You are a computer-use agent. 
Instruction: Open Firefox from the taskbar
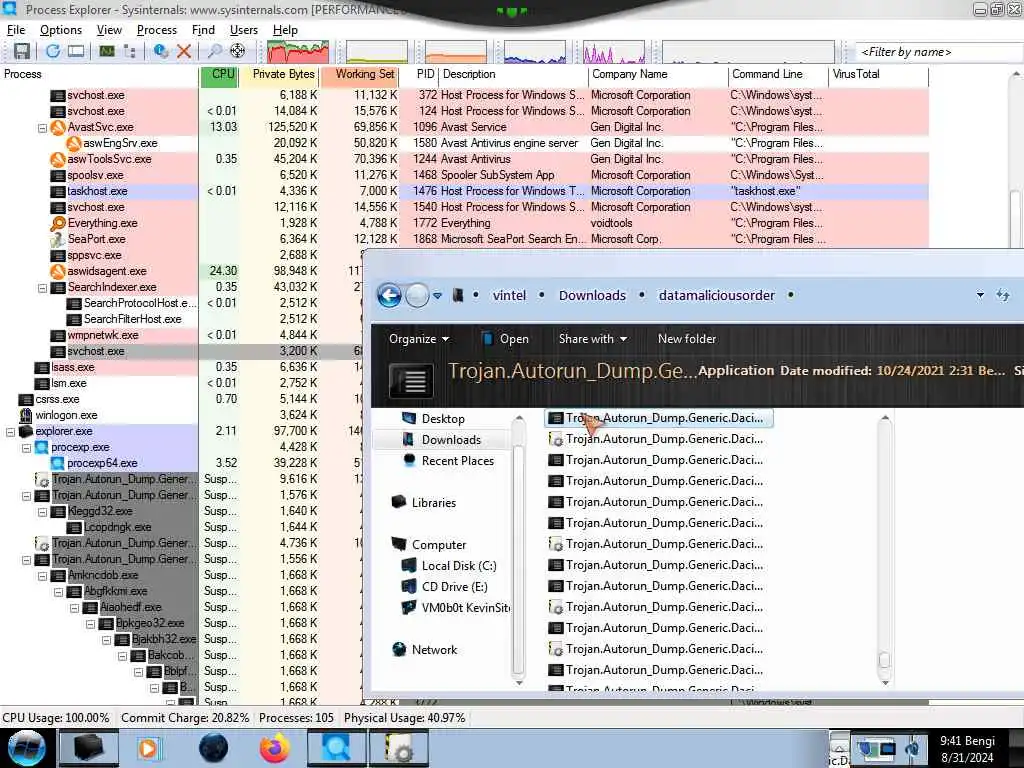click(275, 748)
